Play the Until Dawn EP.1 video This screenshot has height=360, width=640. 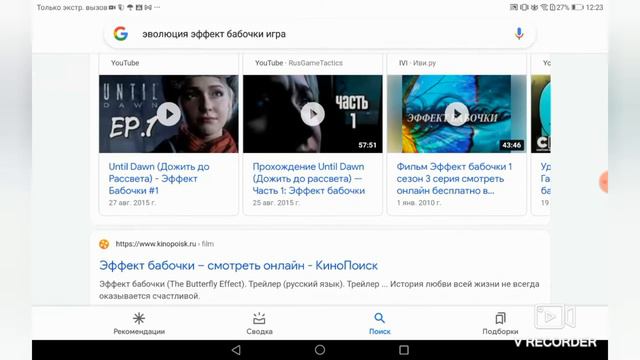click(x=169, y=114)
